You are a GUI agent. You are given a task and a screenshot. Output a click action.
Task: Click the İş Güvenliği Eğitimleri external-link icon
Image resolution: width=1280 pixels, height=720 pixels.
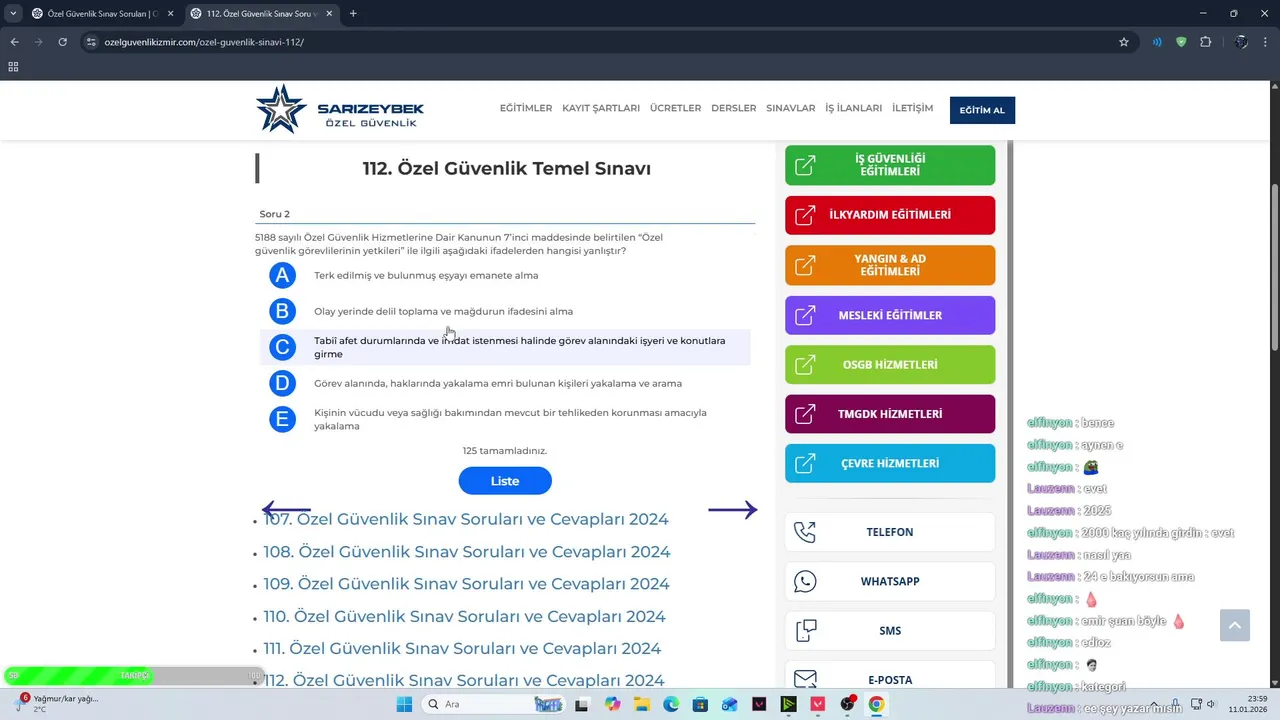(x=805, y=166)
